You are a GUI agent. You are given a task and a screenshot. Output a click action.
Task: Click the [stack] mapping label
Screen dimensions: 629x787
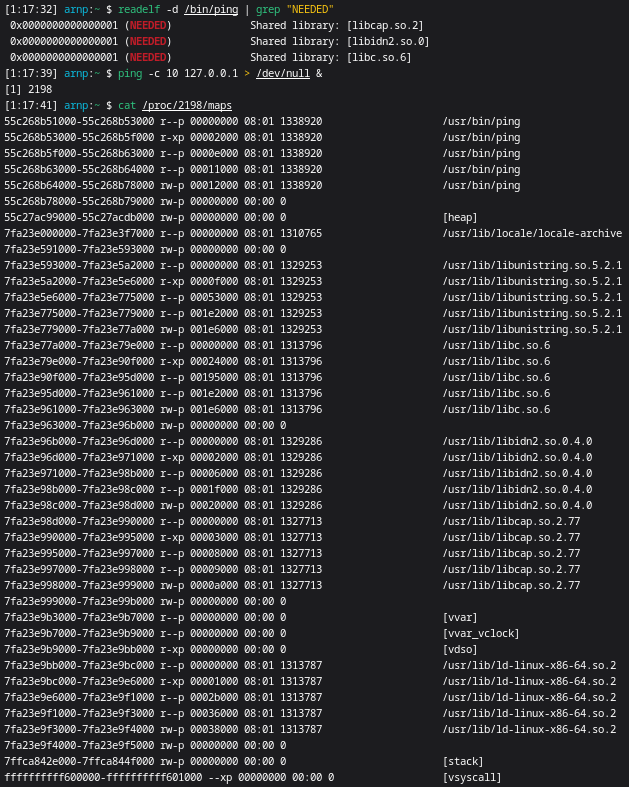pyautogui.click(x=463, y=761)
